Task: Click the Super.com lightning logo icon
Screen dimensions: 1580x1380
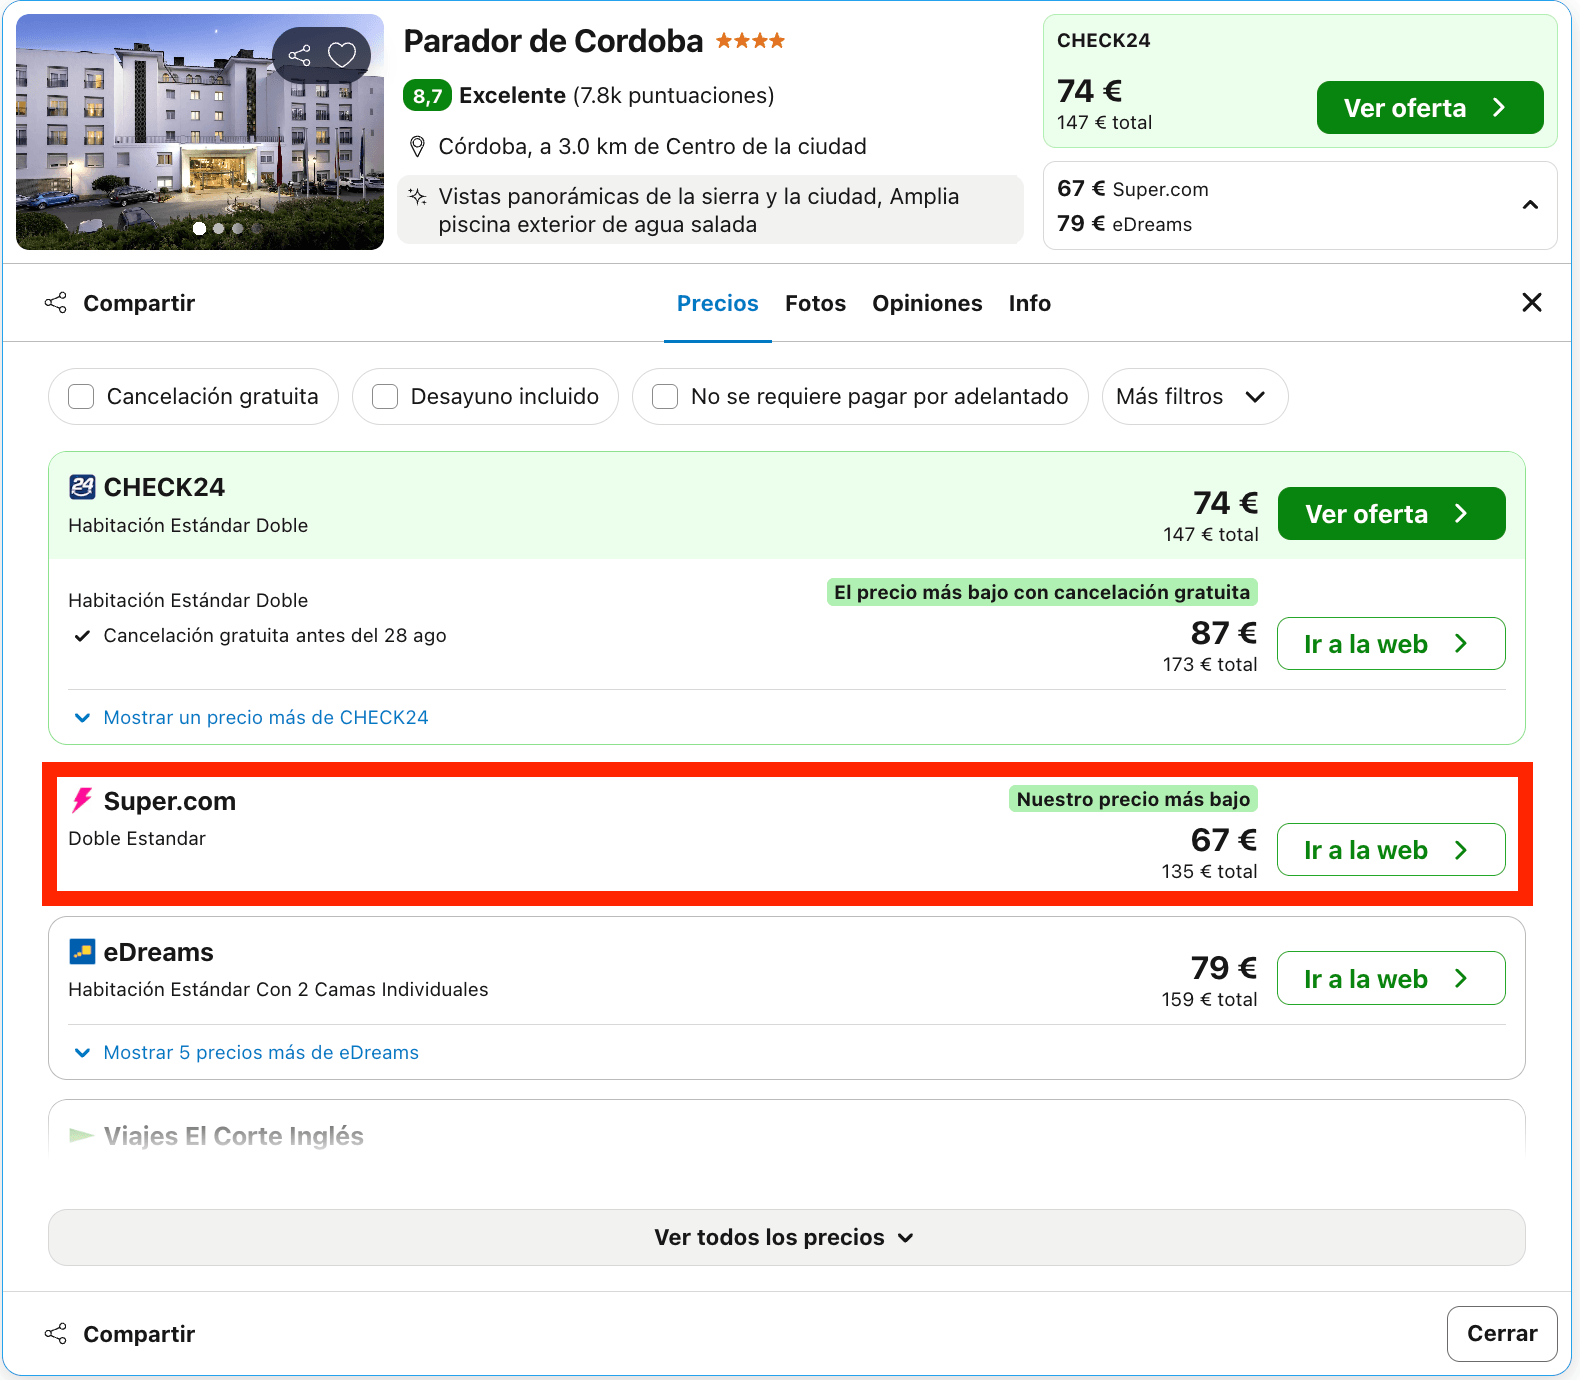Action: (82, 800)
